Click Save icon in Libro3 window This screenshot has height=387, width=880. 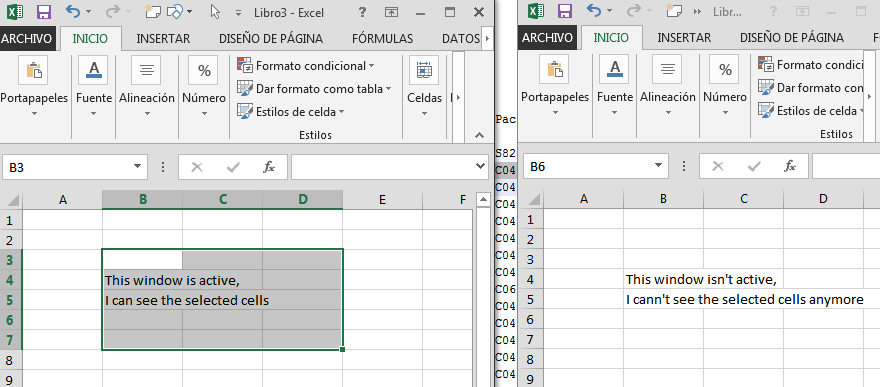tap(44, 11)
